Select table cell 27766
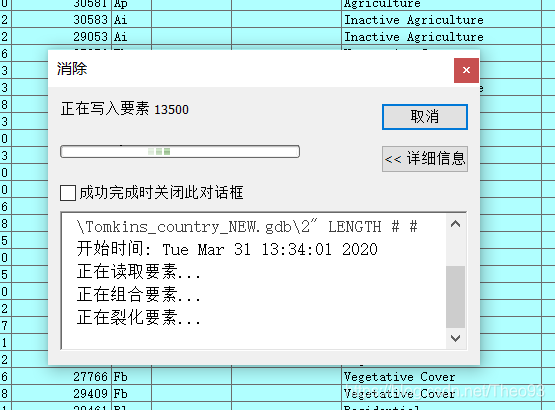 coord(62,376)
